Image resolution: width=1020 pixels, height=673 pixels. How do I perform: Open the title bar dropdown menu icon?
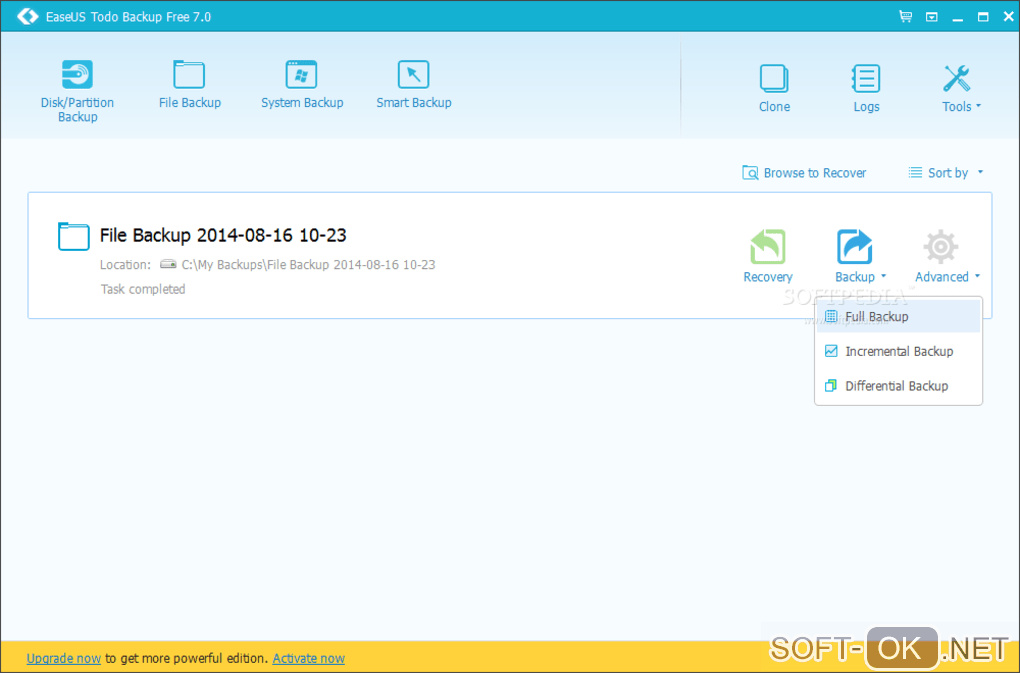(932, 17)
